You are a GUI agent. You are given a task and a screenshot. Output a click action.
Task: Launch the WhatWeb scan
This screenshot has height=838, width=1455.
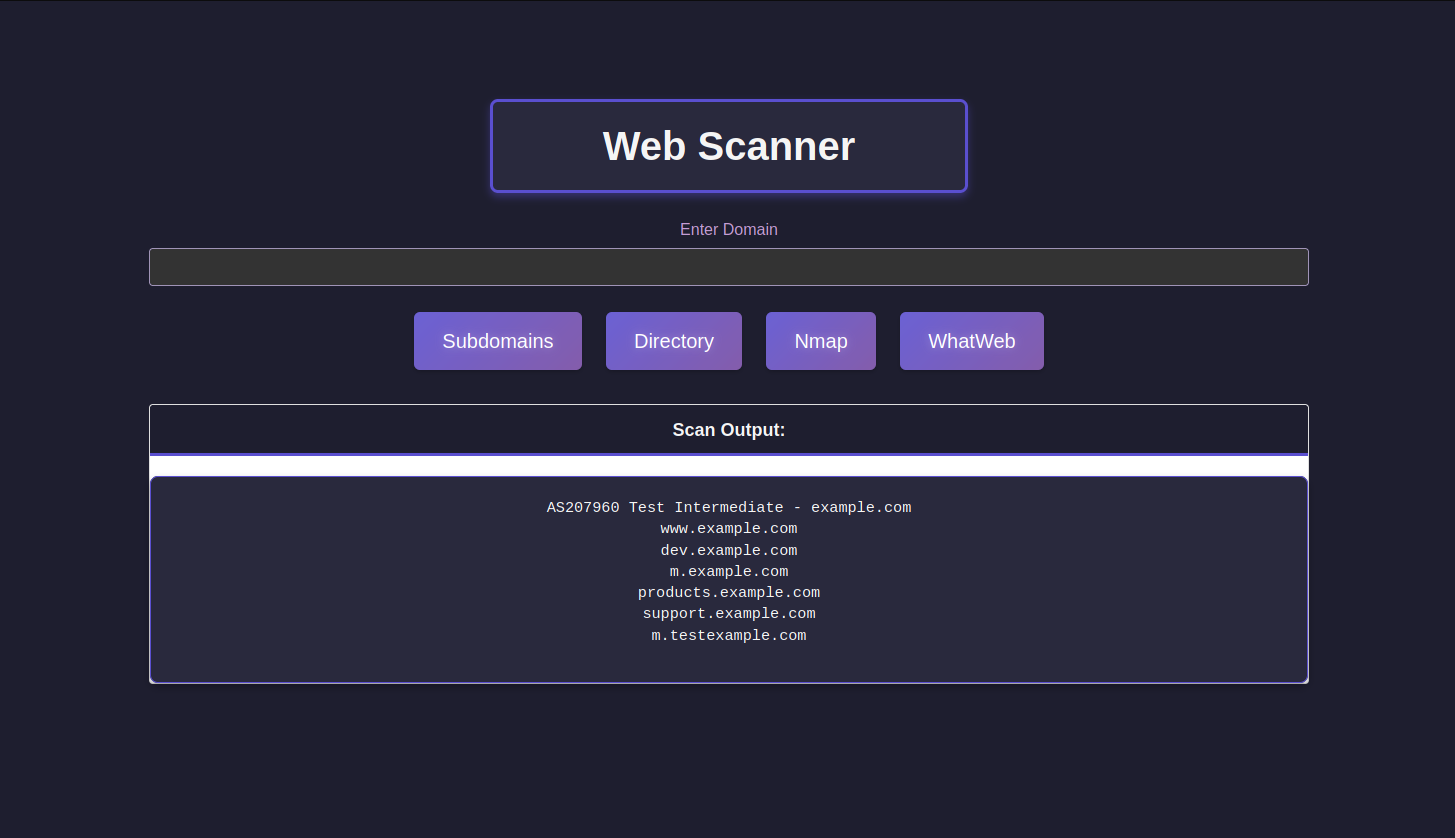tap(971, 341)
